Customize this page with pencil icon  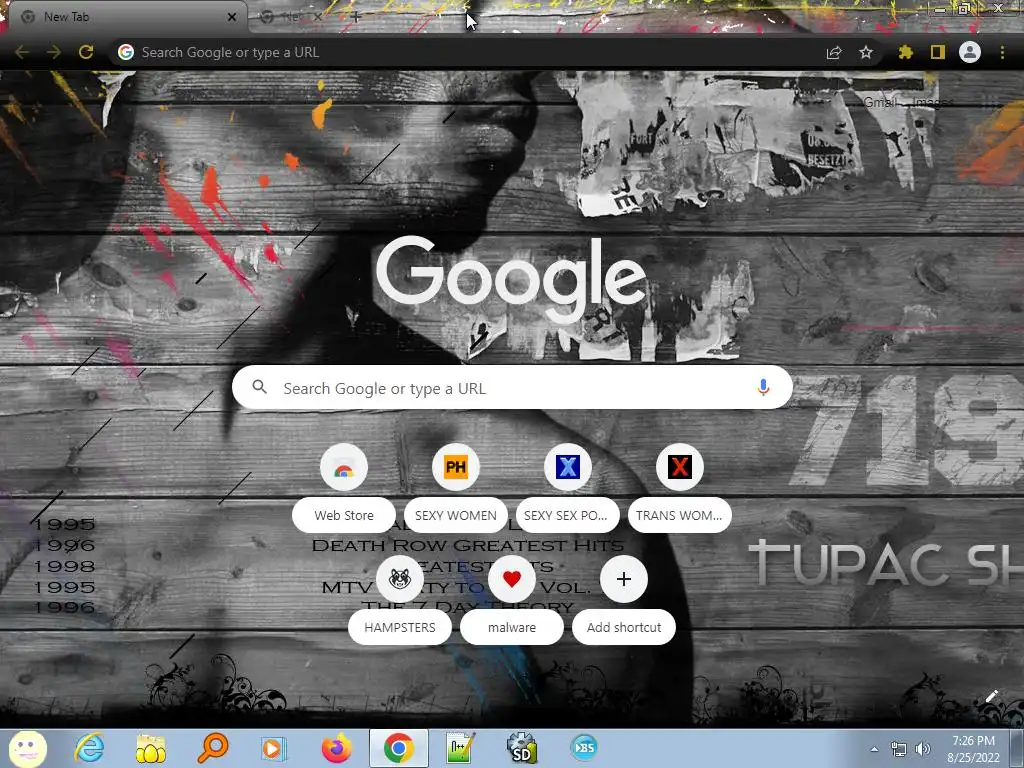(x=991, y=697)
